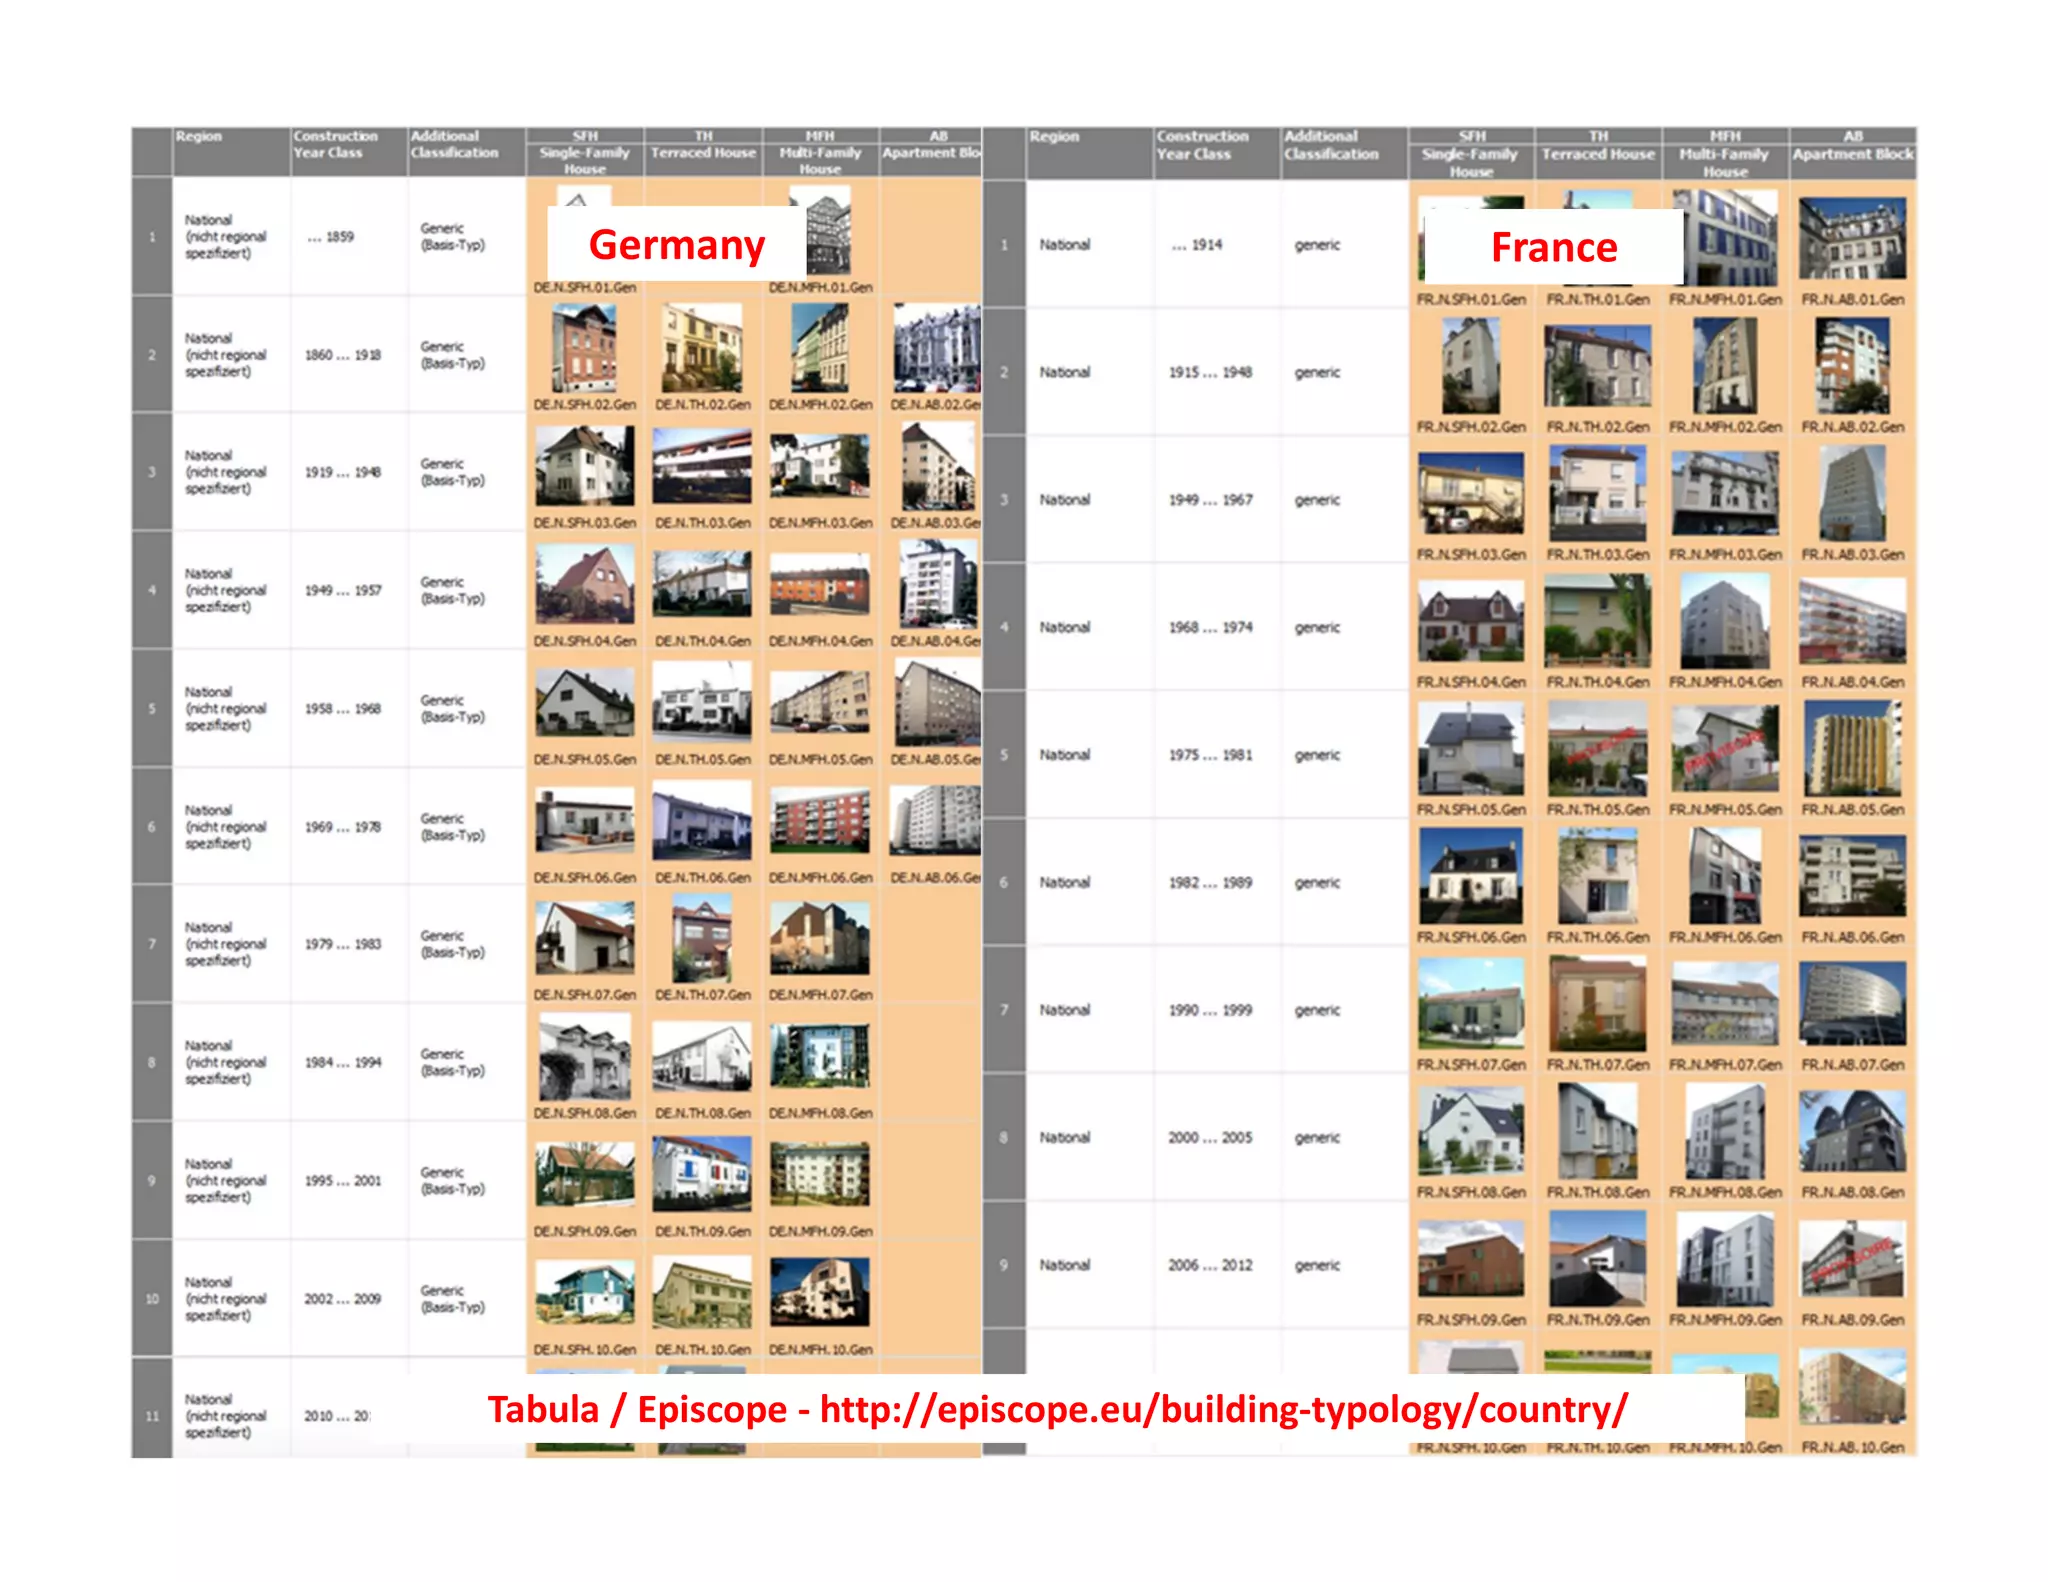Select Germany's 'MFH Multi-Family House' column header
The image size is (2048, 1582).
tap(820, 152)
